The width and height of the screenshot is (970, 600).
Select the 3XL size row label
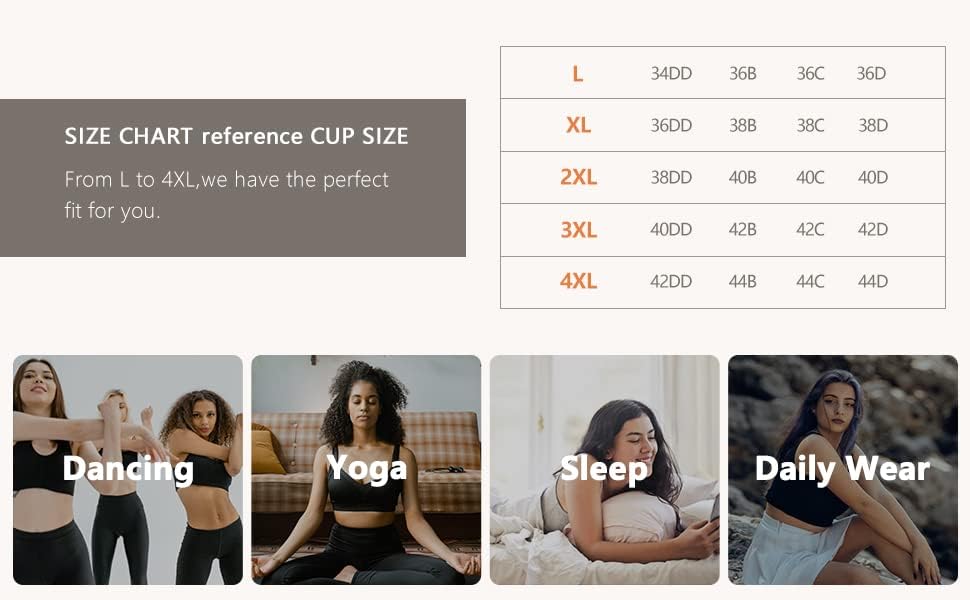click(x=578, y=229)
